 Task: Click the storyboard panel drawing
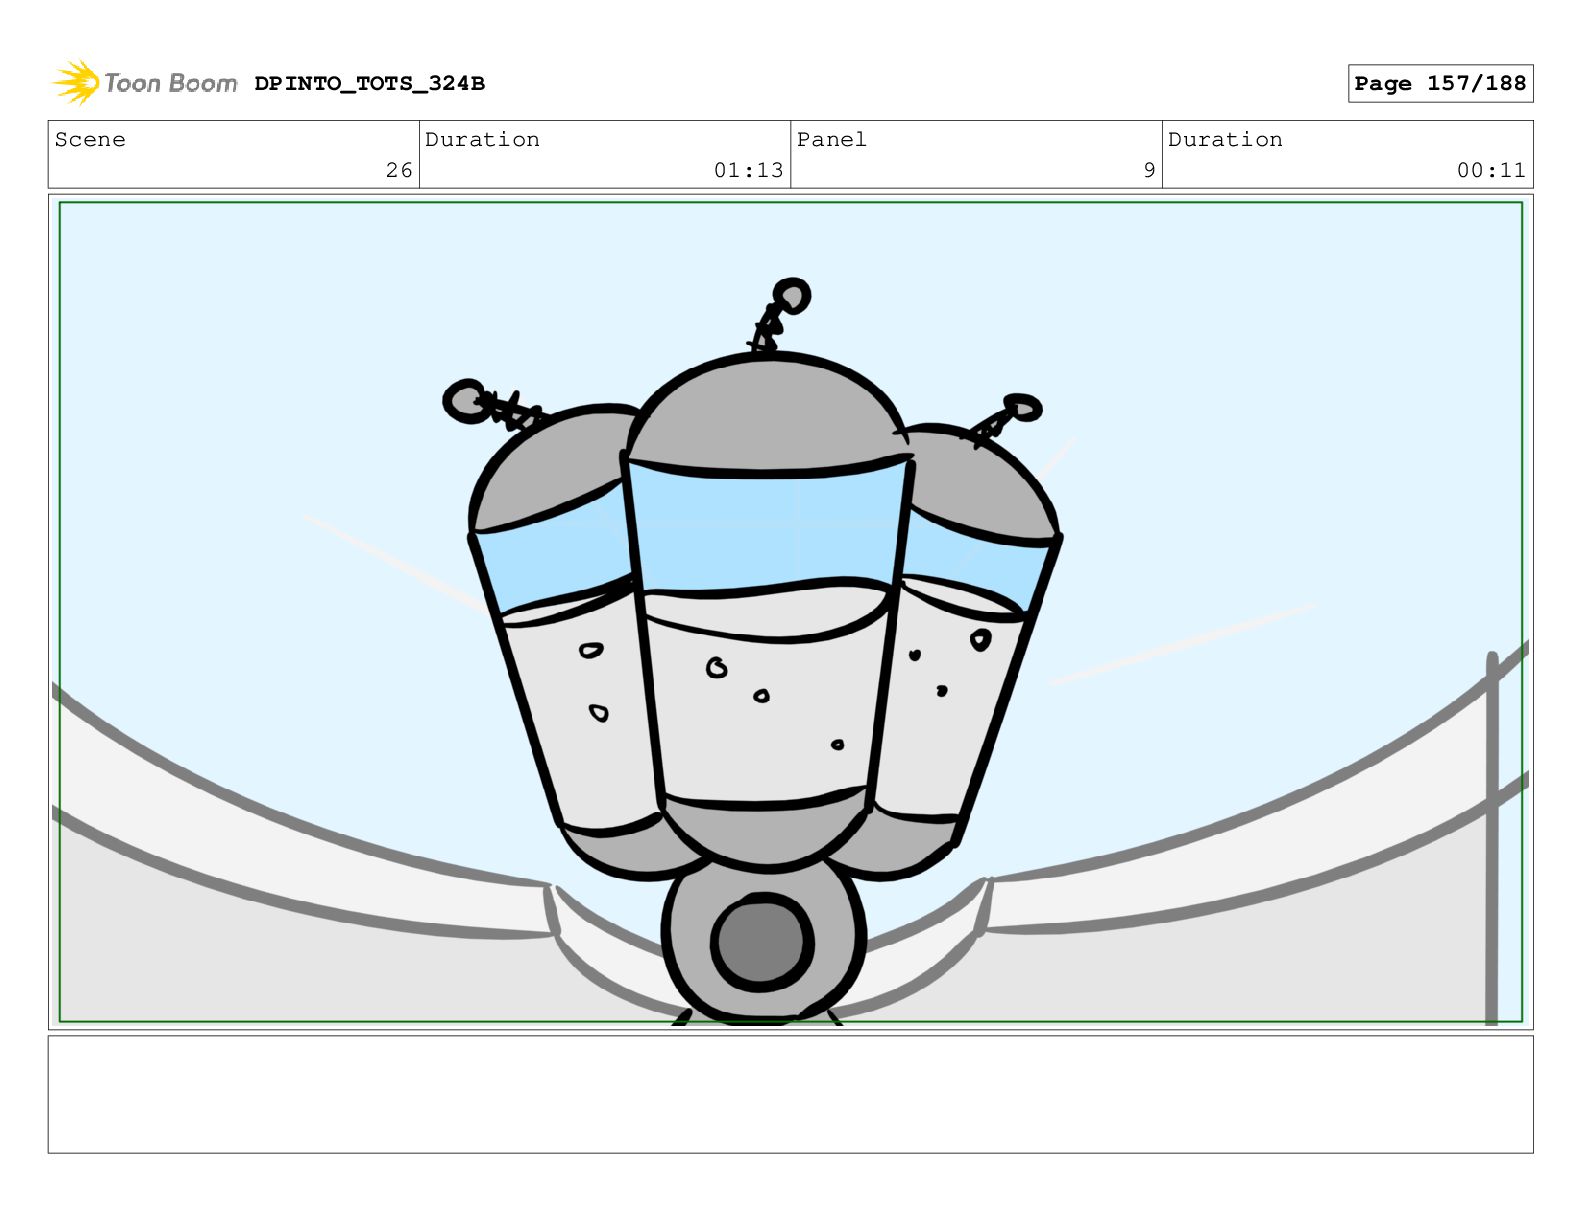790,612
